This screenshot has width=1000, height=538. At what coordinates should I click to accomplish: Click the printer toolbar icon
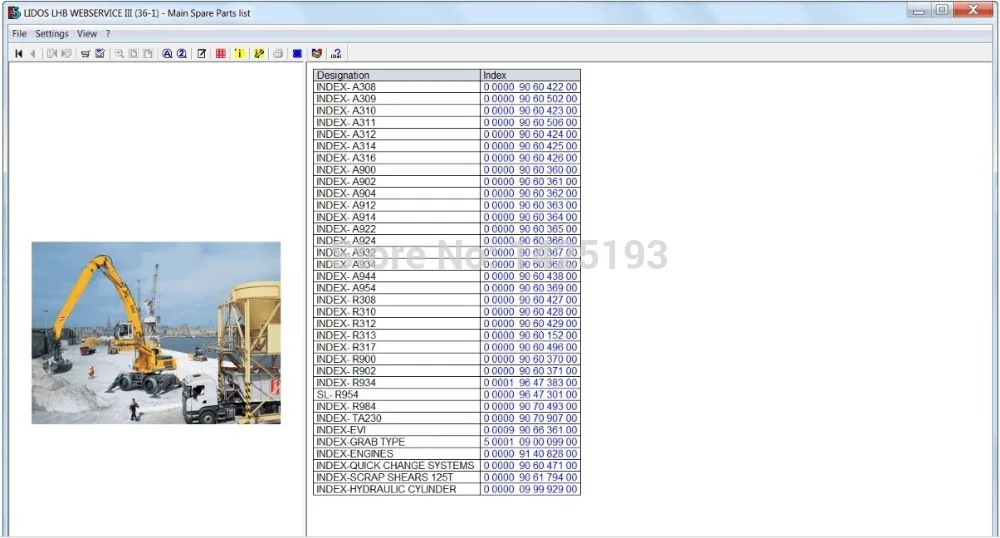pyautogui.click(x=278, y=54)
